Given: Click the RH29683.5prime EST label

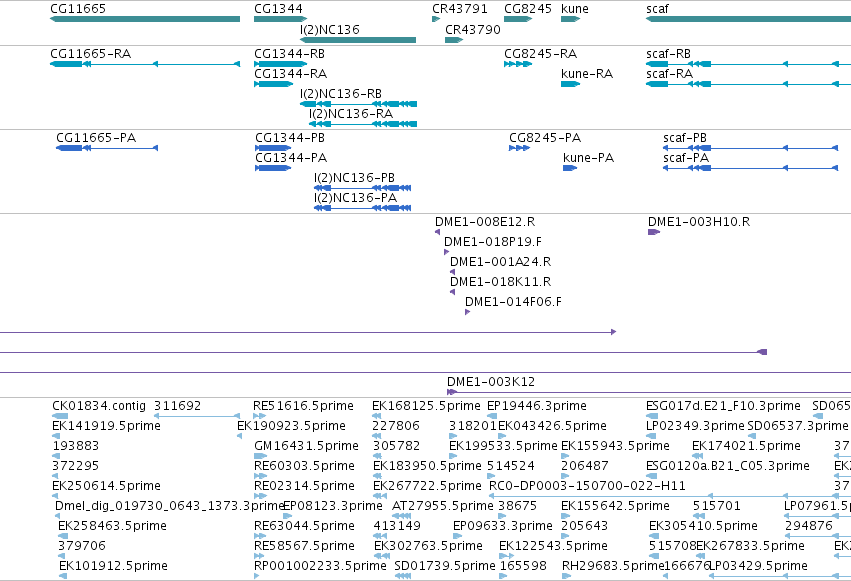Looking at the screenshot, I should (x=613, y=566).
